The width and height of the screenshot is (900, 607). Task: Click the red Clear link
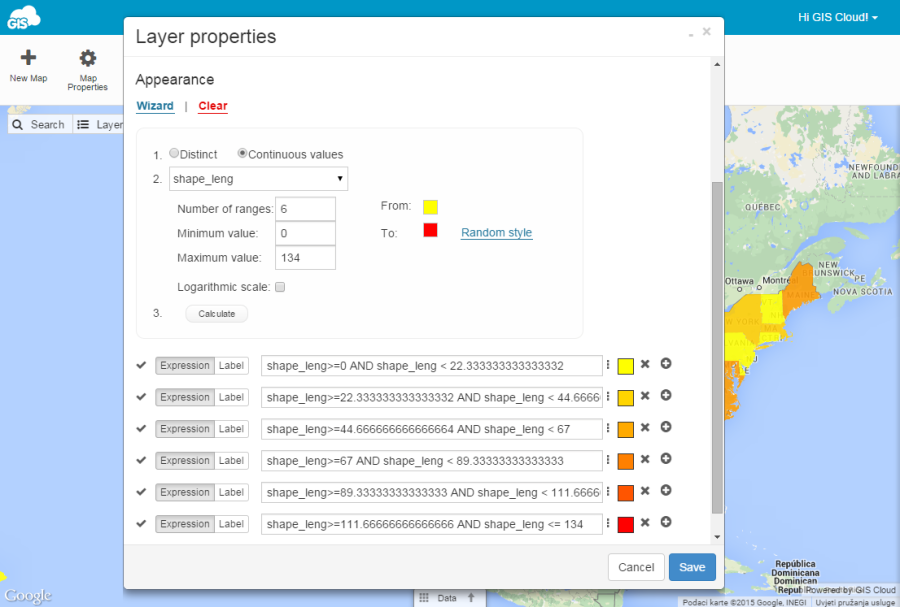[213, 106]
